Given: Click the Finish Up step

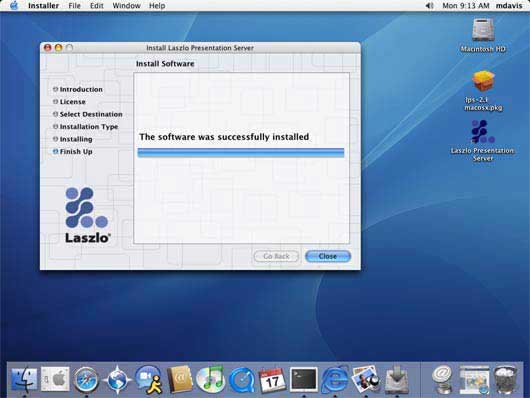Looking at the screenshot, I should tap(73, 151).
